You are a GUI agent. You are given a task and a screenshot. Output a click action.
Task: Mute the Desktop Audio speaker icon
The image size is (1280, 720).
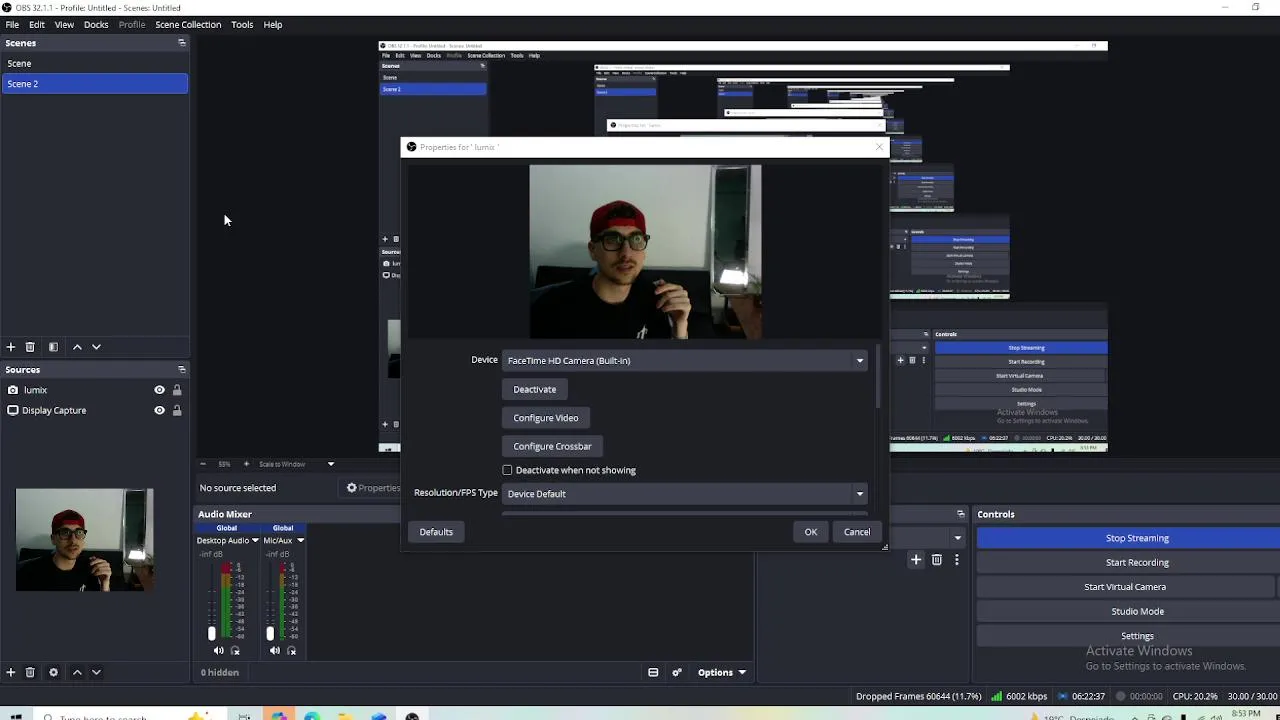pos(218,651)
